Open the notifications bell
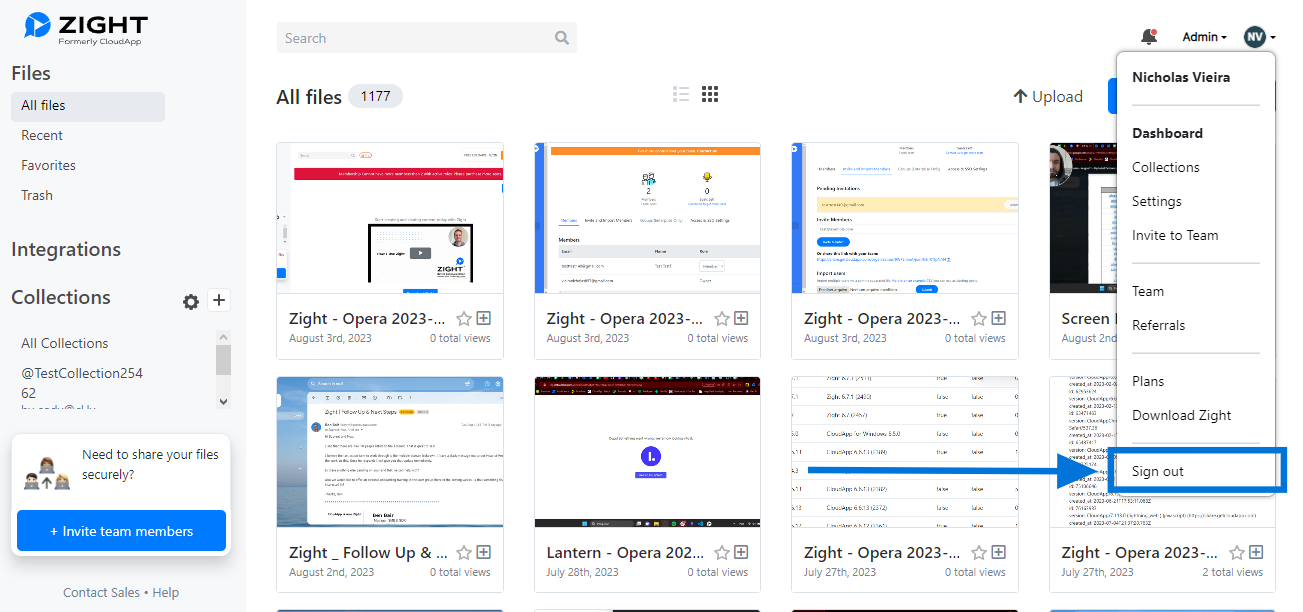1303x612 pixels. 1149,37
